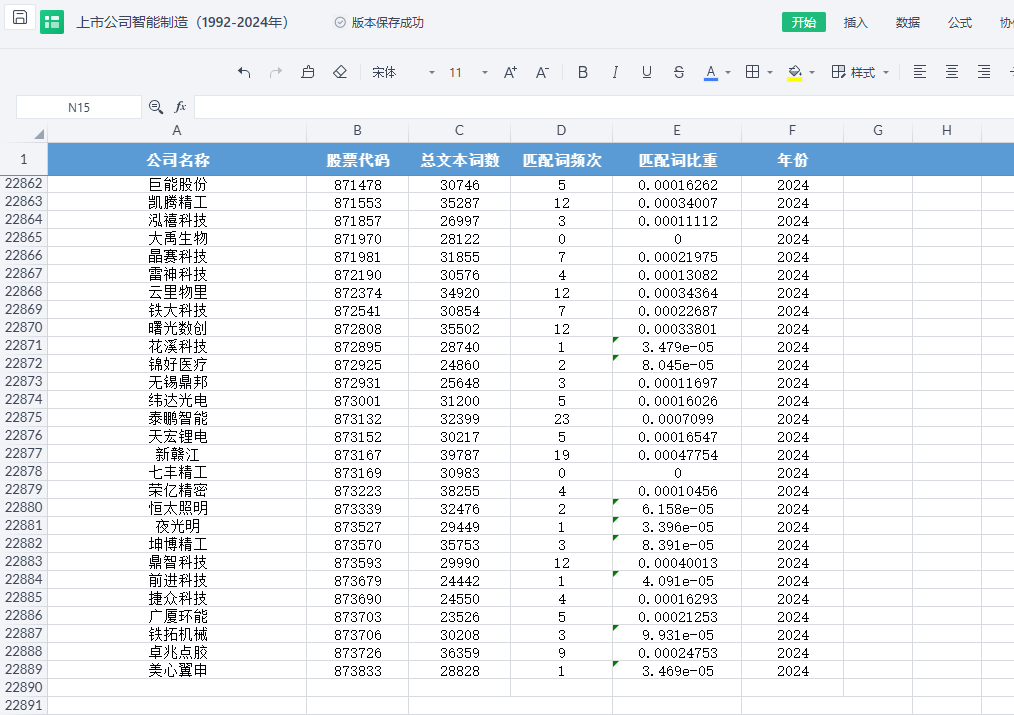Viewport: 1014px width, 715px height.
Task: Select cell 卓兆点胶
Action: [177, 653]
